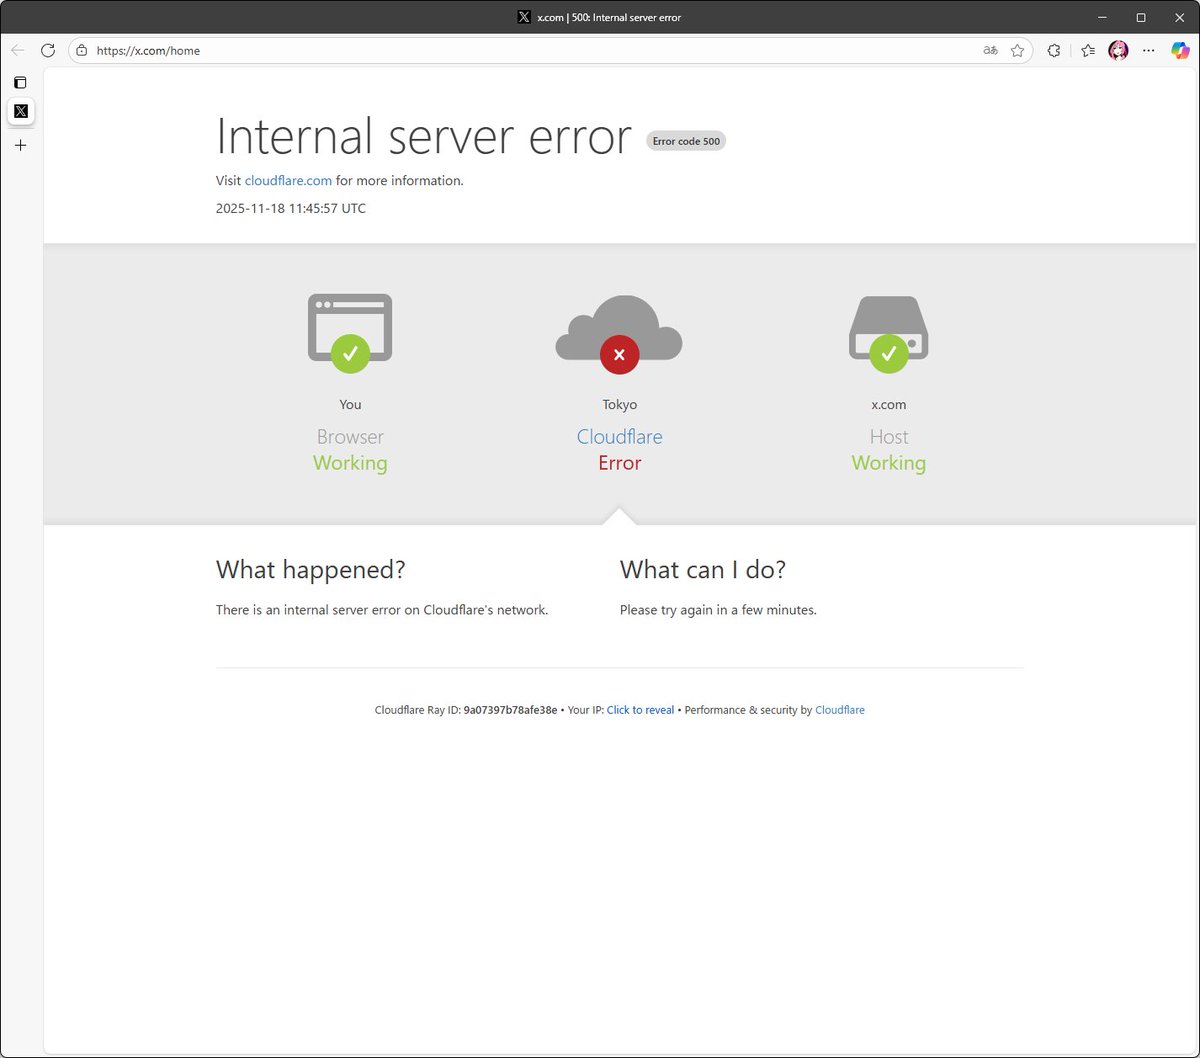Click 'Please try again in a few minutes.'
The height and width of the screenshot is (1058, 1200).
(718, 610)
